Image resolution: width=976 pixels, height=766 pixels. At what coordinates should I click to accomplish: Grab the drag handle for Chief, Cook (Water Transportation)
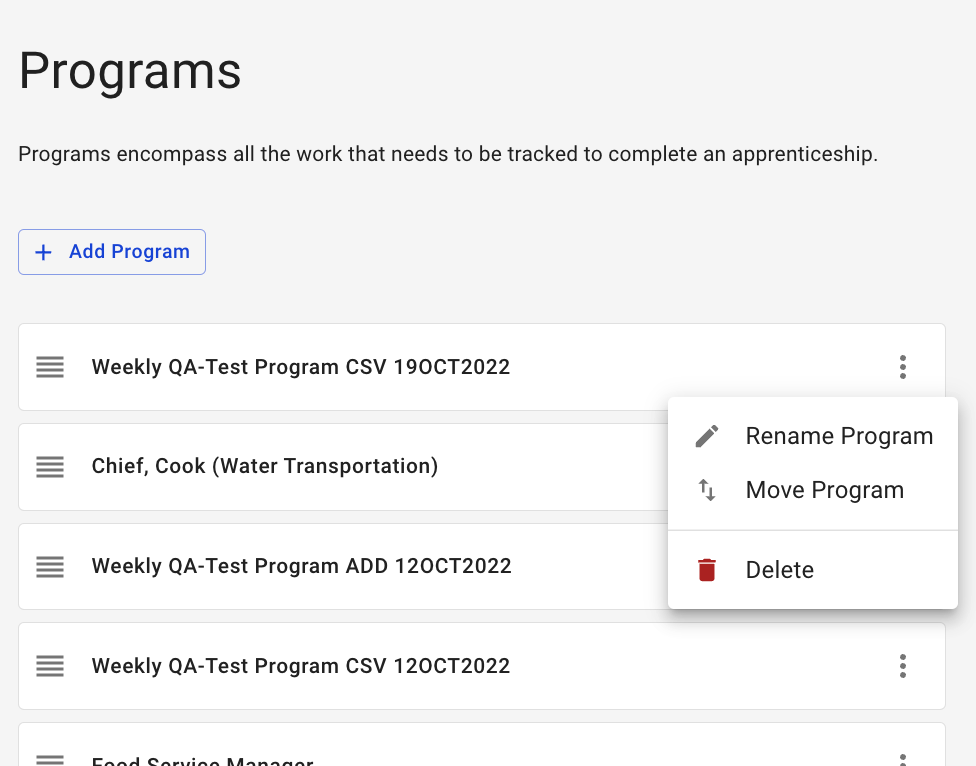50,467
